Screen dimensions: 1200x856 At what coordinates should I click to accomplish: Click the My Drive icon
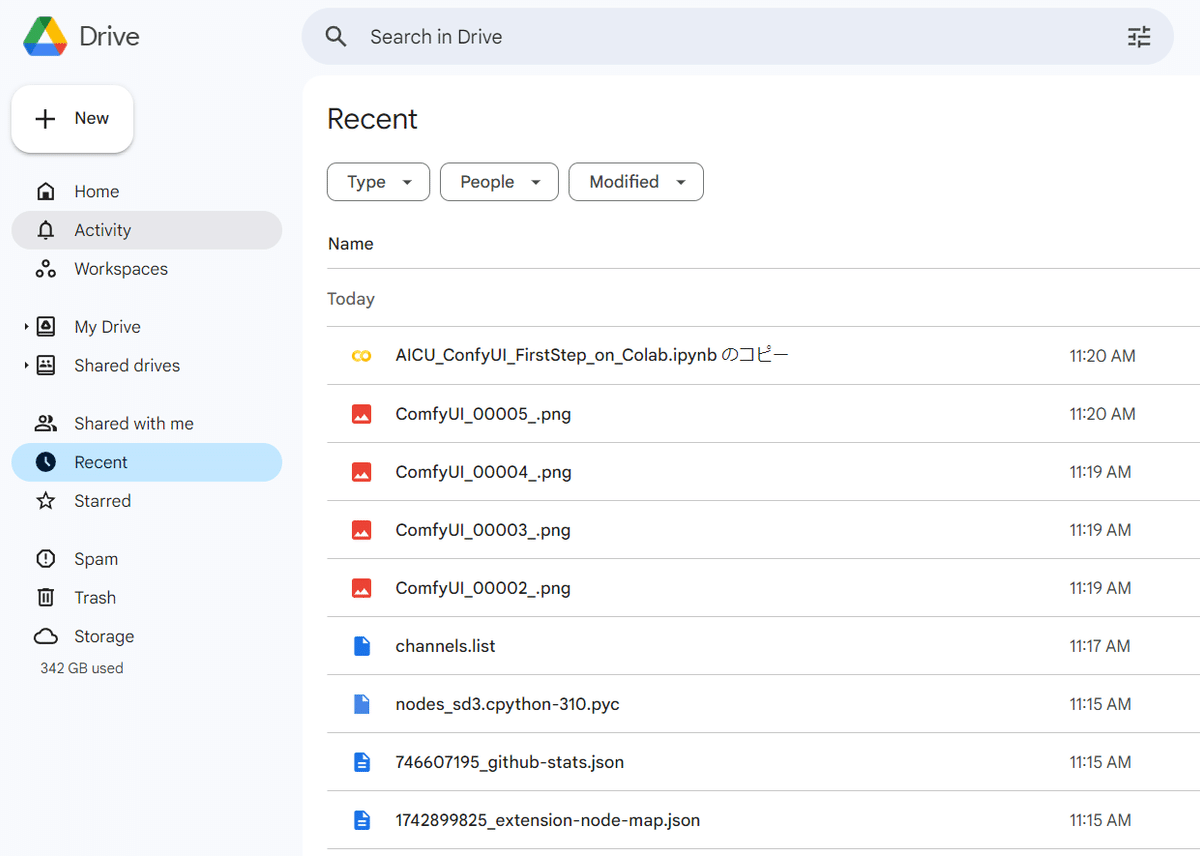click(x=46, y=327)
